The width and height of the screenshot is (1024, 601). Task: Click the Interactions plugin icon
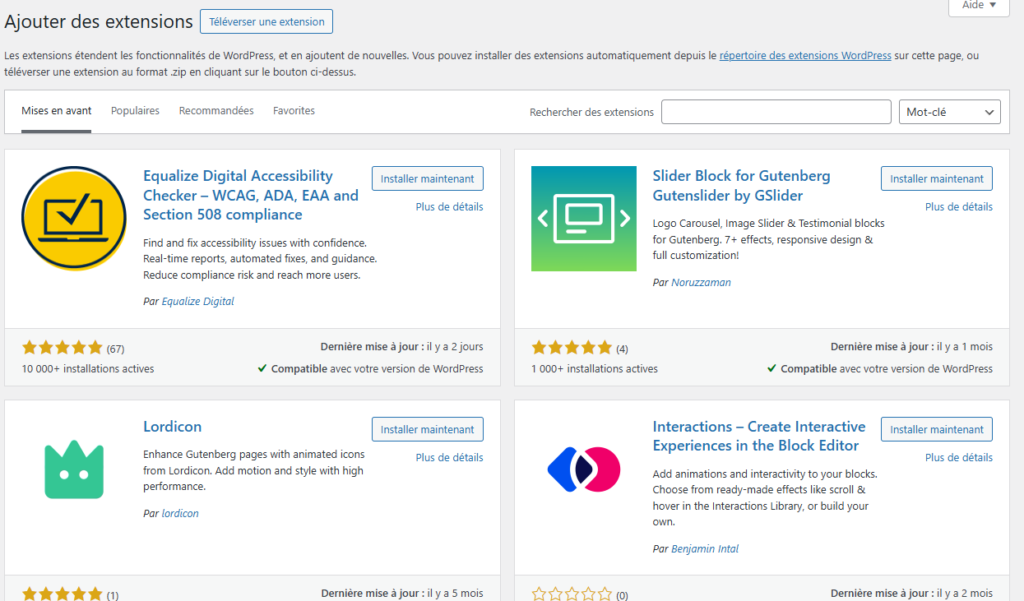pyautogui.click(x=584, y=470)
